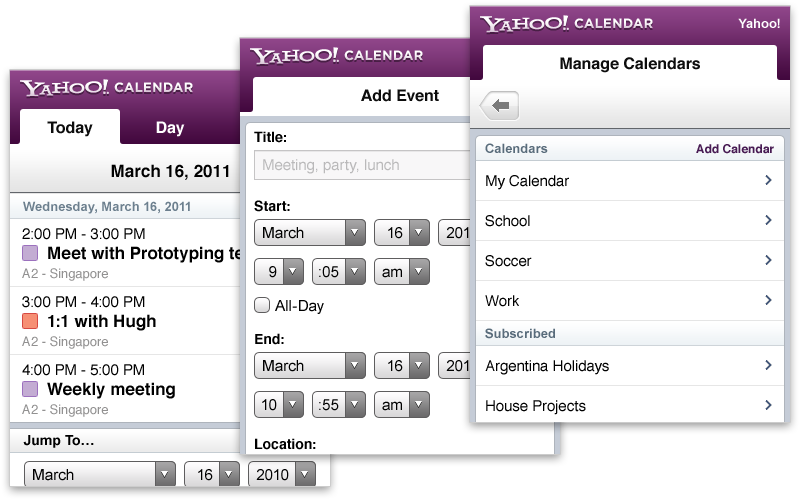Open Argentina Holidays chevron arrow
The height and width of the screenshot is (500, 800).
tap(768, 365)
